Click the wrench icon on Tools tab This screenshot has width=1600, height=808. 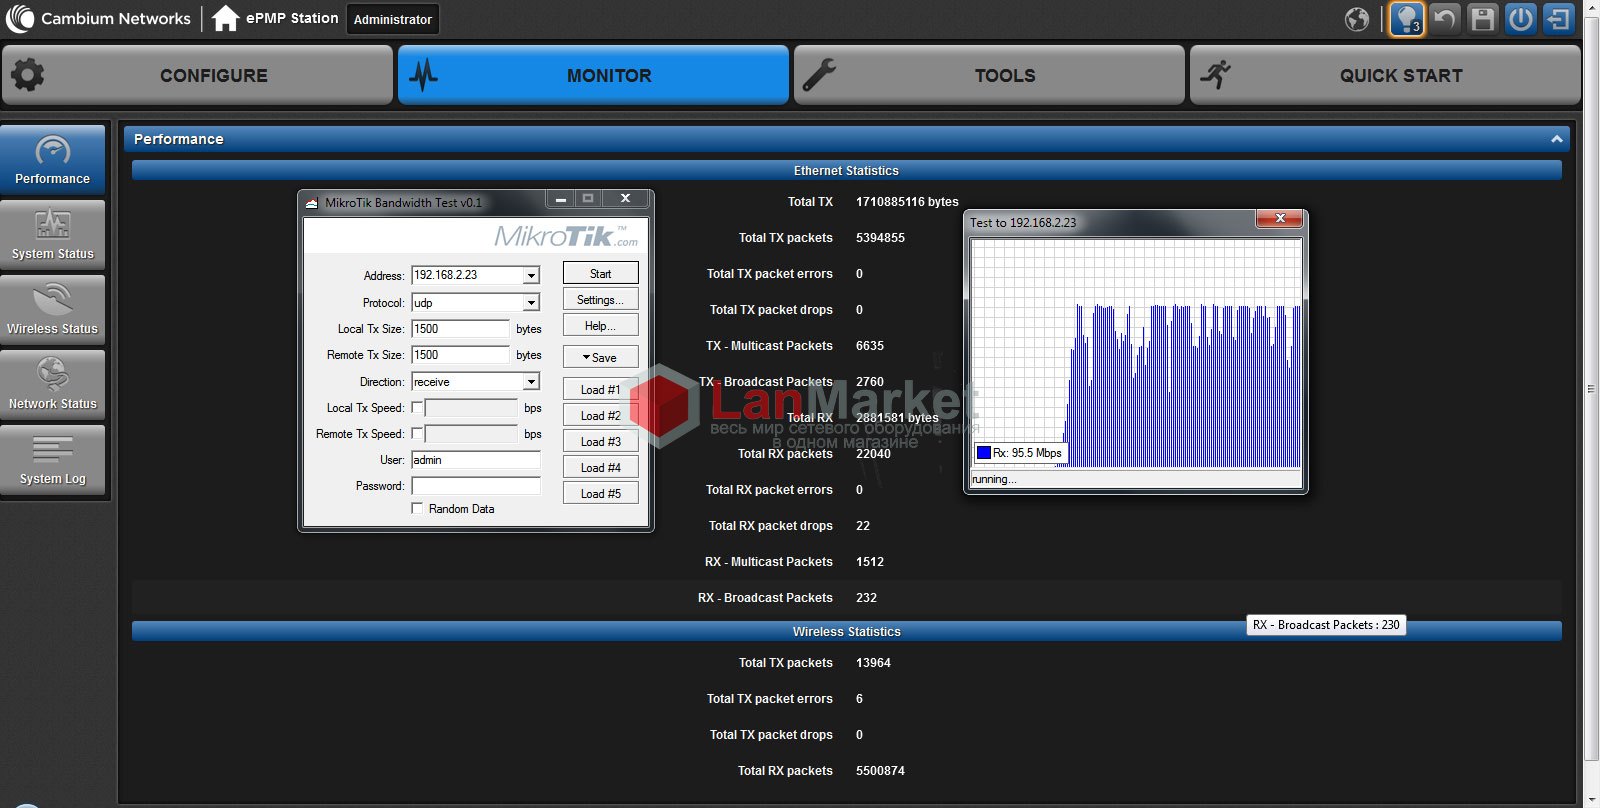click(x=820, y=75)
